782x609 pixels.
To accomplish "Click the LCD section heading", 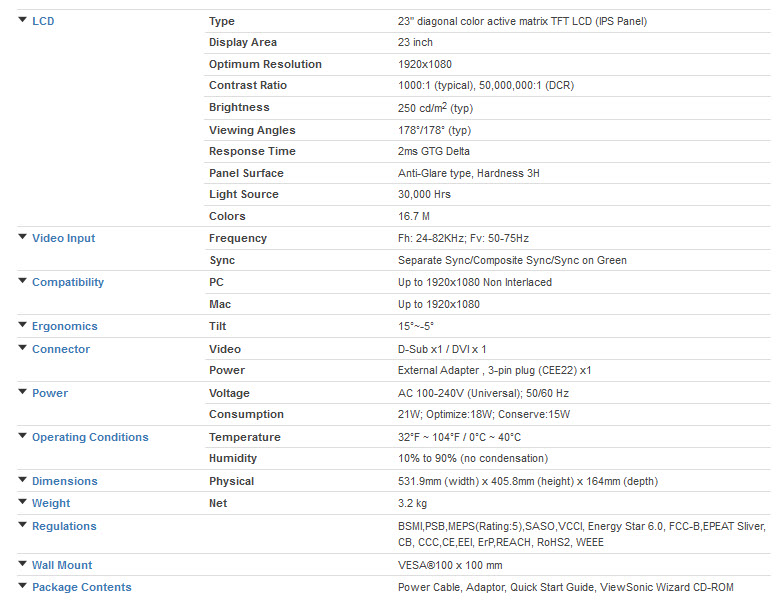I will point(43,21).
